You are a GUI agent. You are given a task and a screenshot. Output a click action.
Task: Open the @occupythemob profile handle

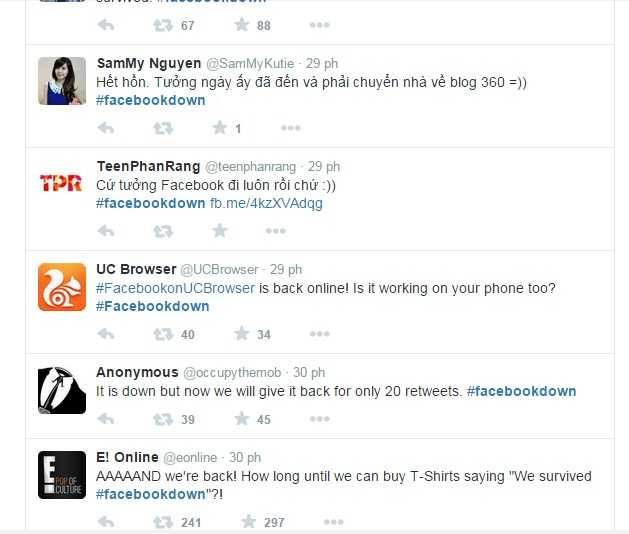click(232, 373)
